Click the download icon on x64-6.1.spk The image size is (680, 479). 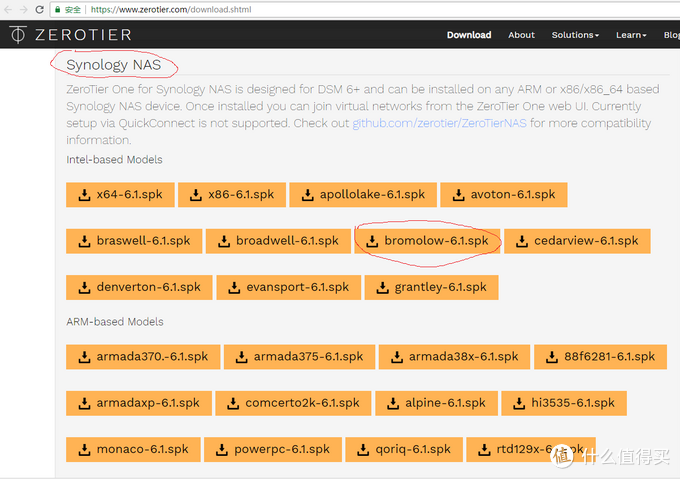tap(83, 194)
